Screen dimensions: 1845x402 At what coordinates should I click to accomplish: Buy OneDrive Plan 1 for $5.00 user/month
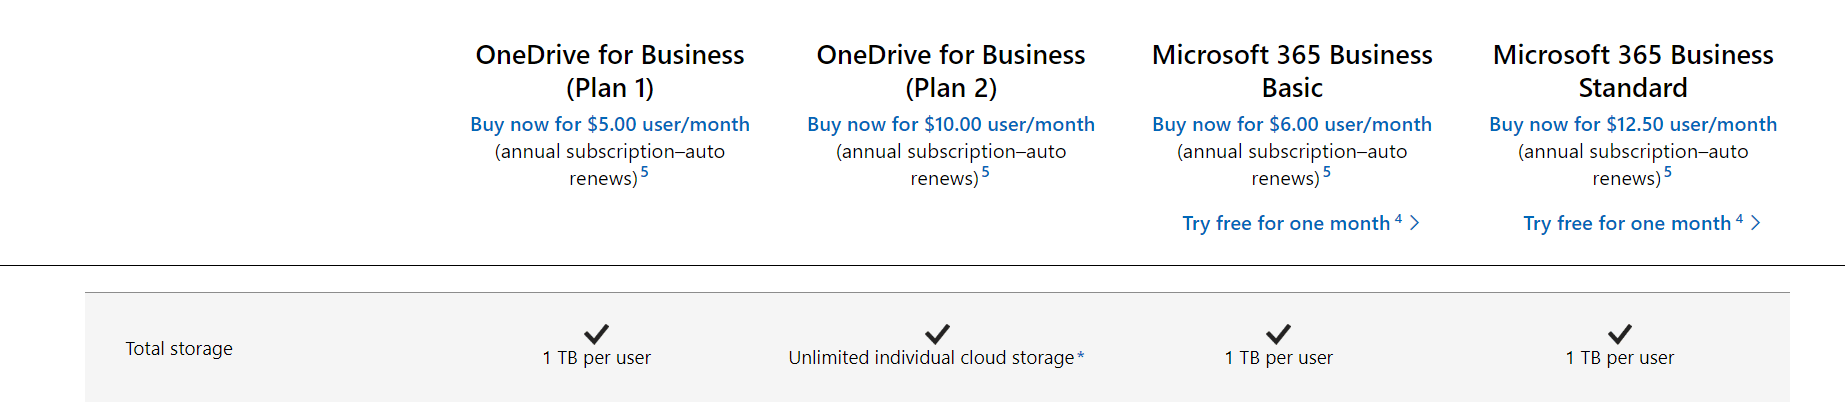click(x=610, y=124)
